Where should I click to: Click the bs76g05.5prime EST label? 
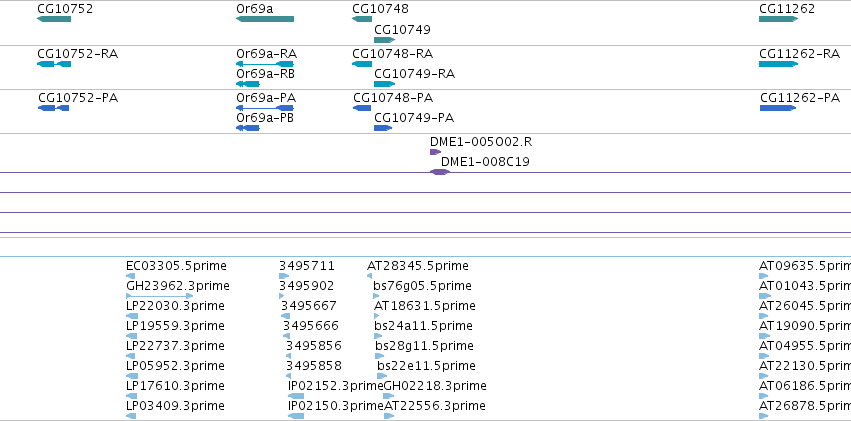[x=422, y=286]
